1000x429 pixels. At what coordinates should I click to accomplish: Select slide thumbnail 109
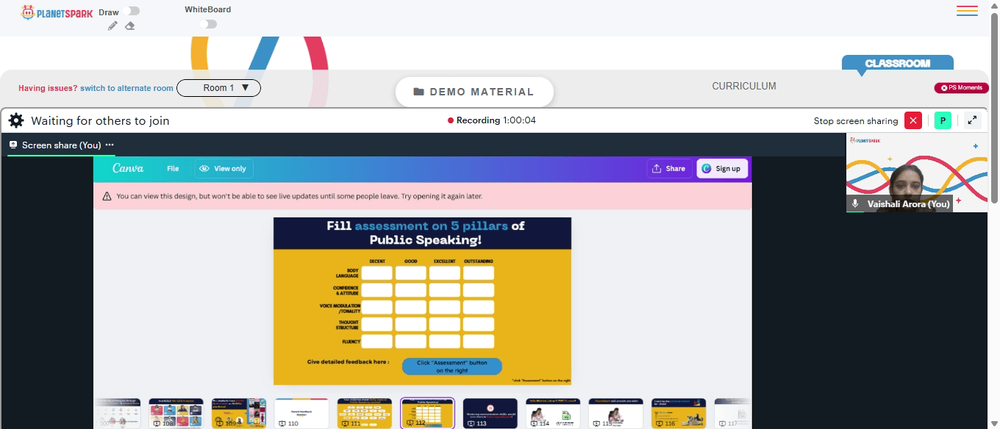239,413
